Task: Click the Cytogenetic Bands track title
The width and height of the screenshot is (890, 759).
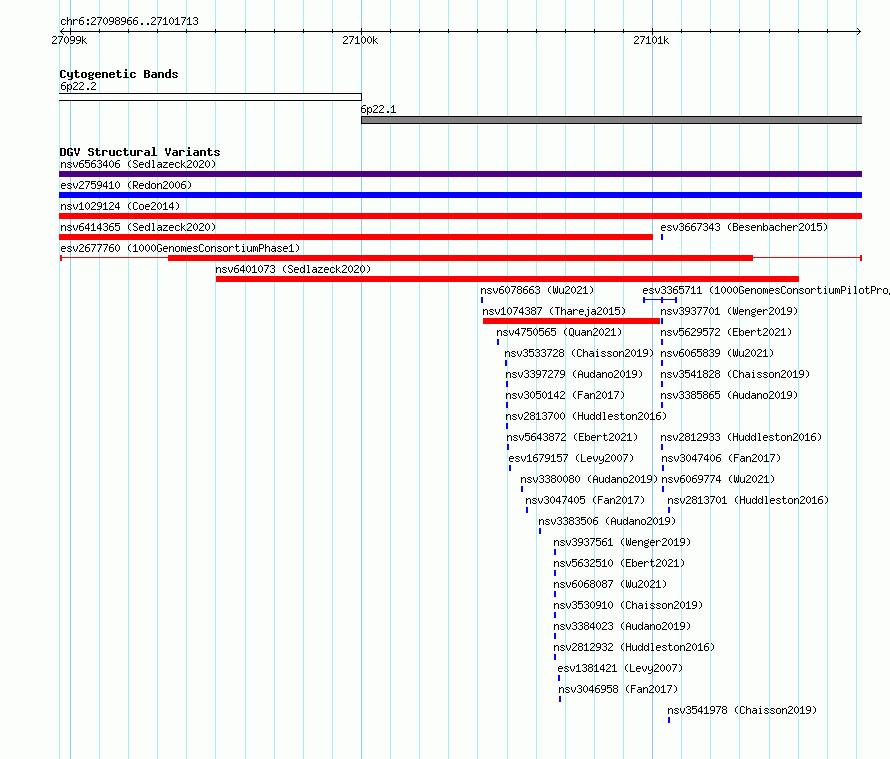Action: pos(119,74)
